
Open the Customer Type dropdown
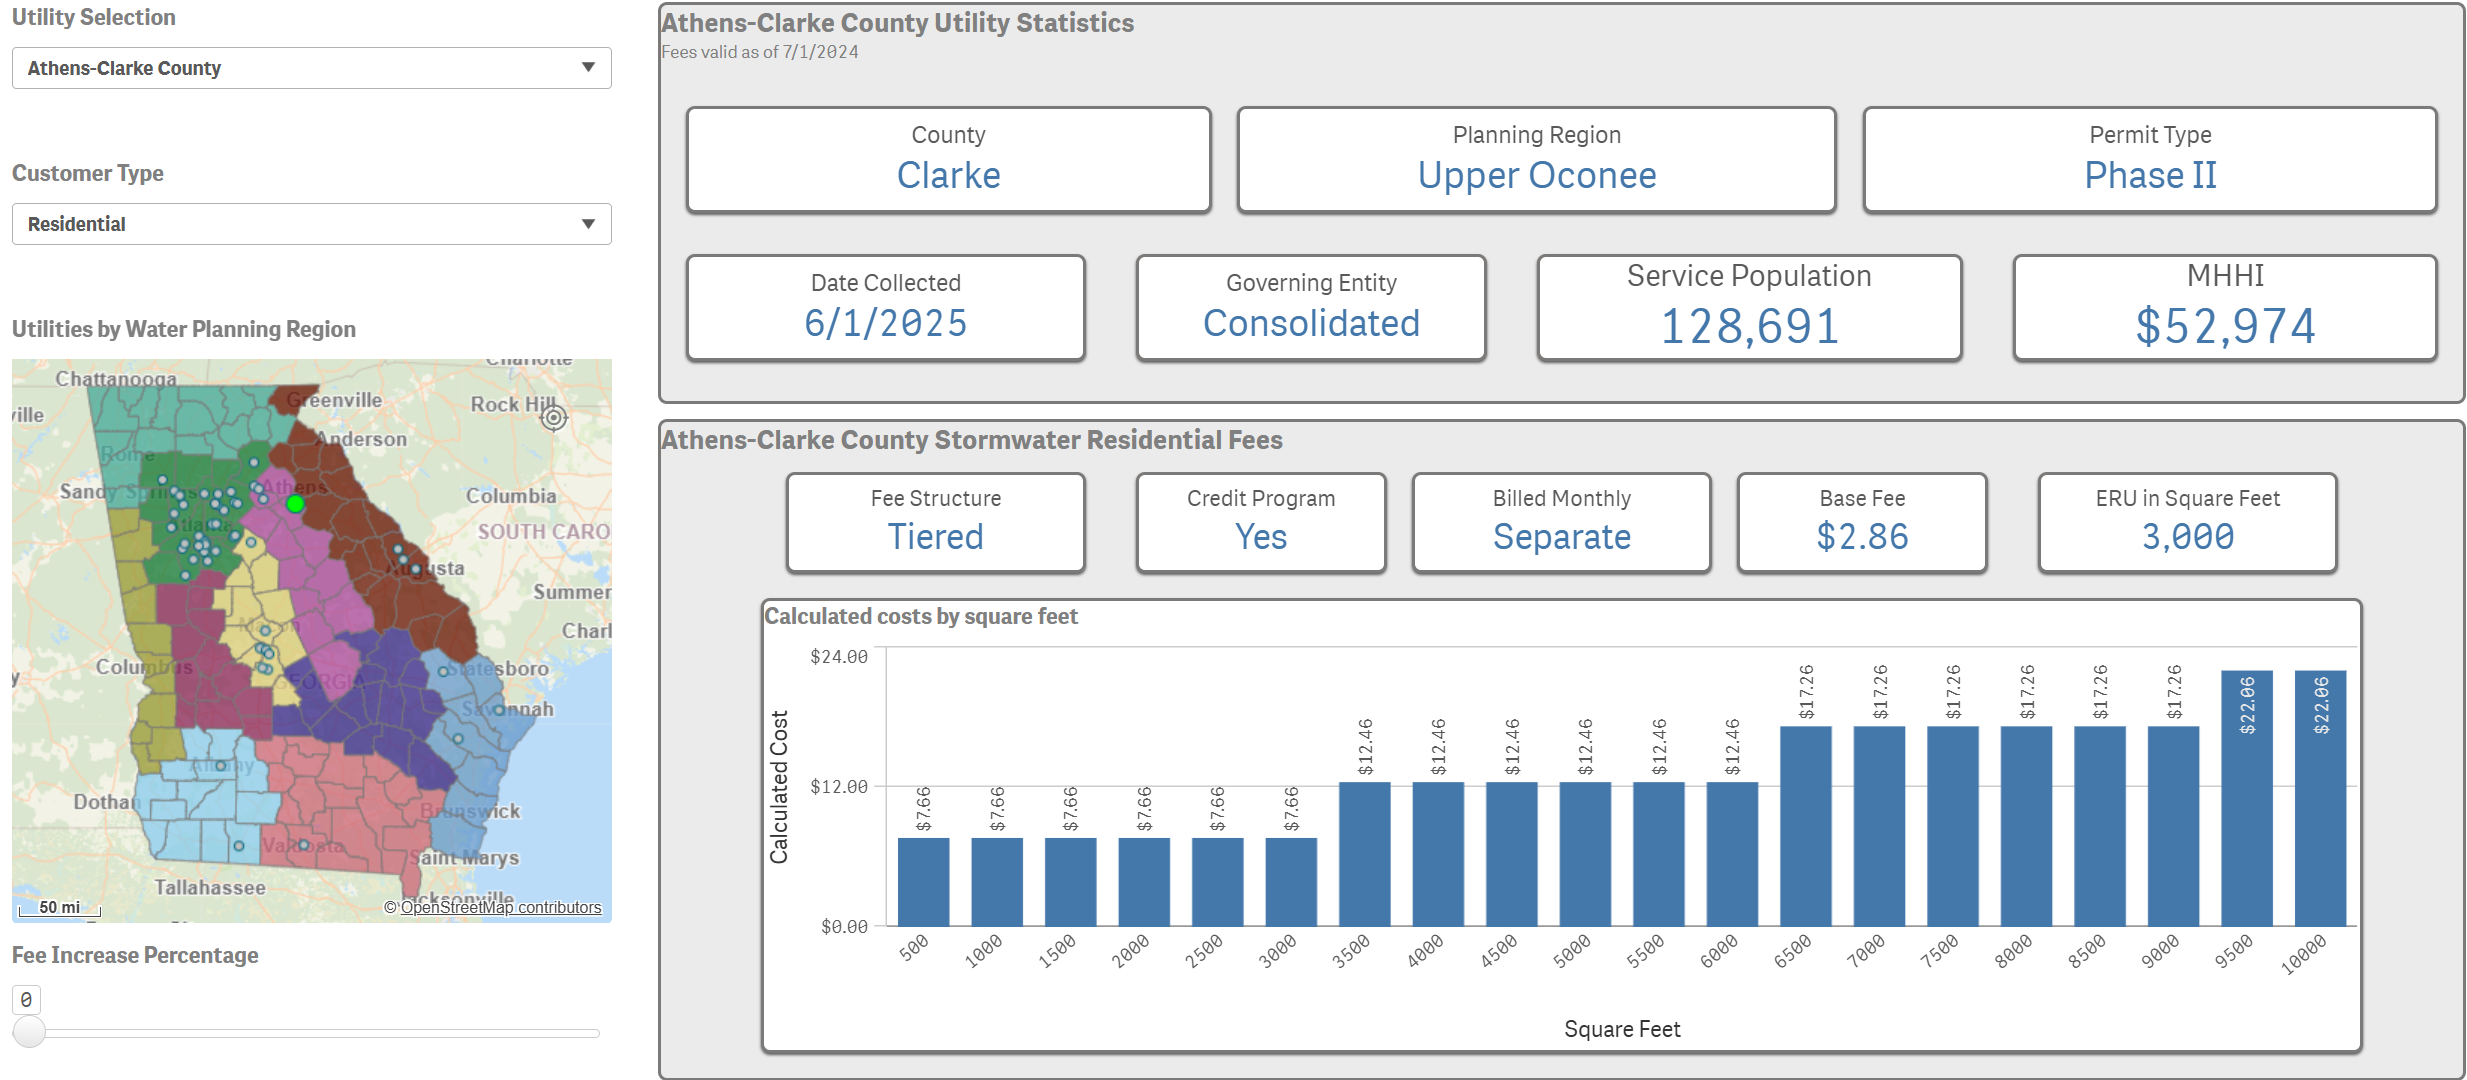[310, 223]
